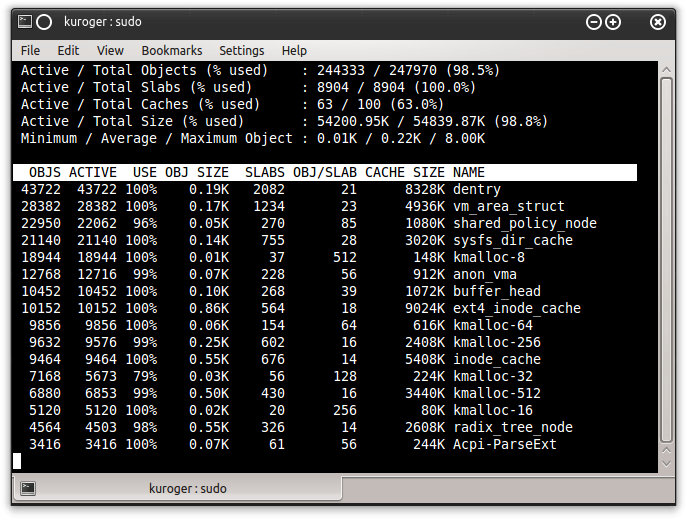Expand the Bookmarks menu
The width and height of the screenshot is (687, 520).
pos(171,50)
